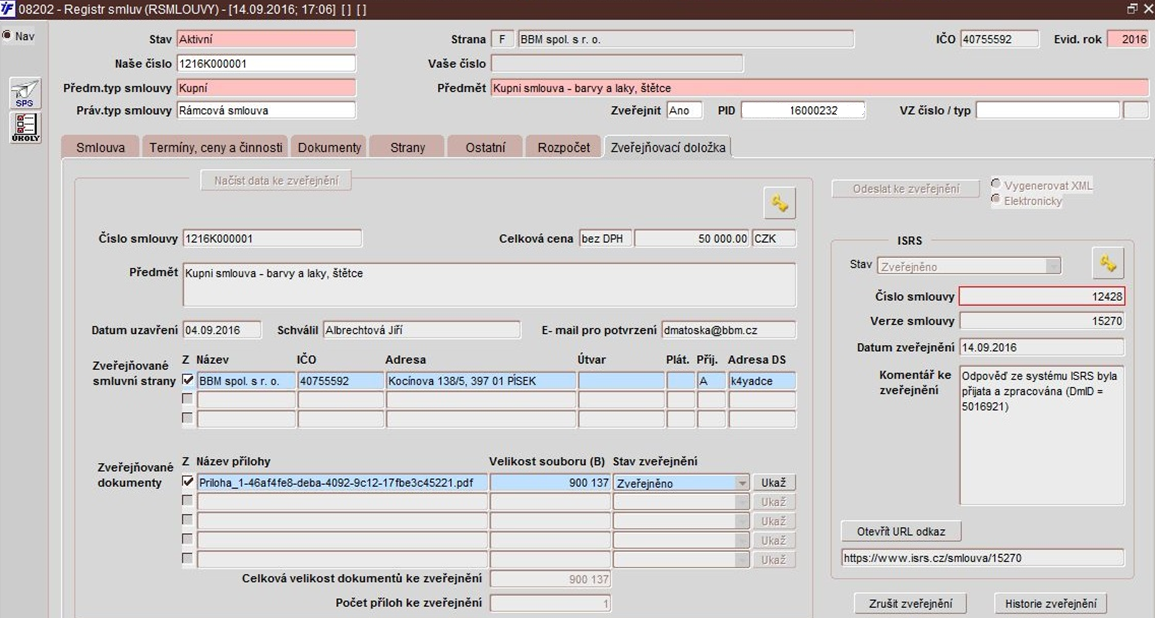Uncheck the BBM spol. s r. o. party checkbox
This screenshot has height=618, width=1155.
(x=187, y=380)
